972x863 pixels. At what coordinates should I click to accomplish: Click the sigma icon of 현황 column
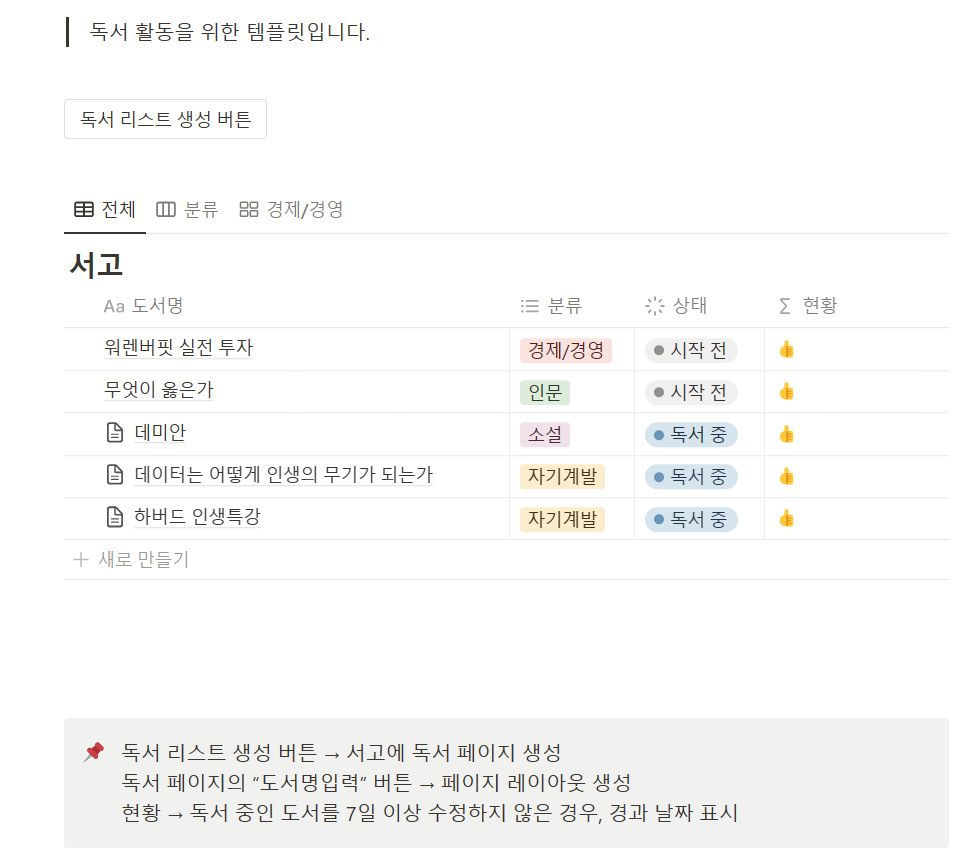[785, 306]
